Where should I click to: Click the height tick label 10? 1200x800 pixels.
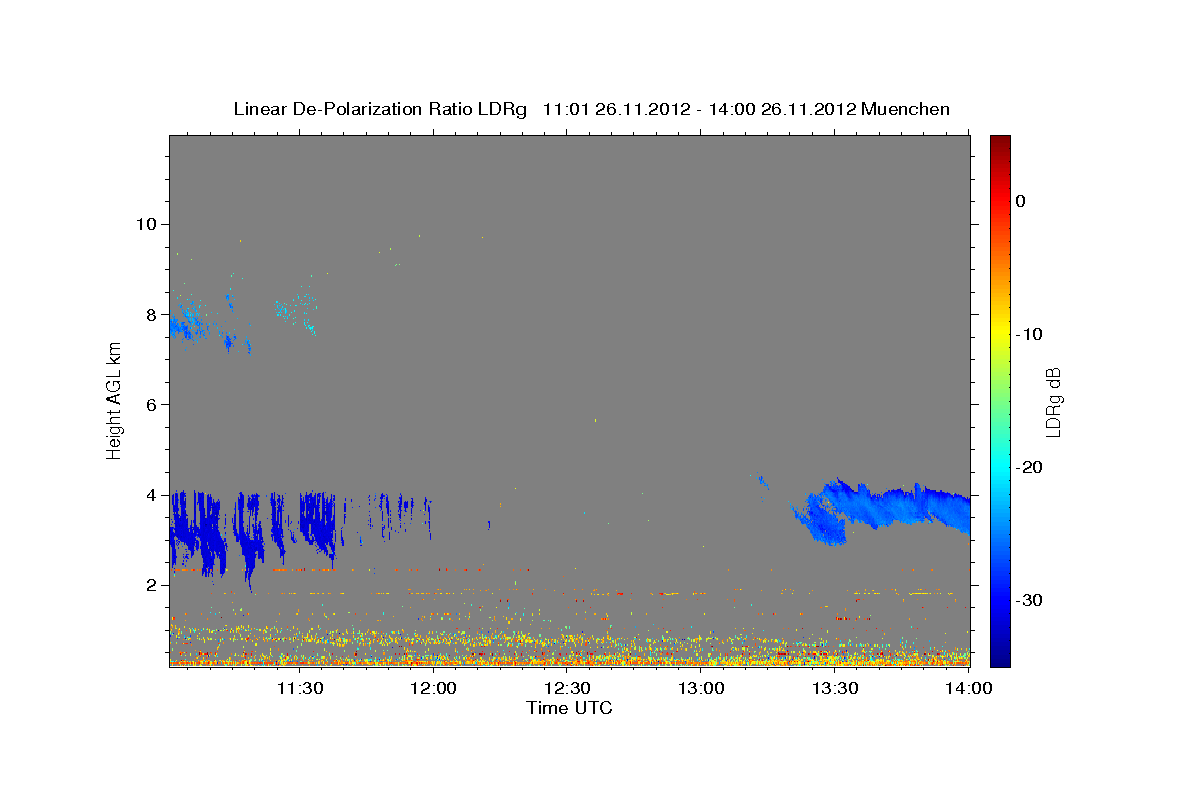coord(149,224)
